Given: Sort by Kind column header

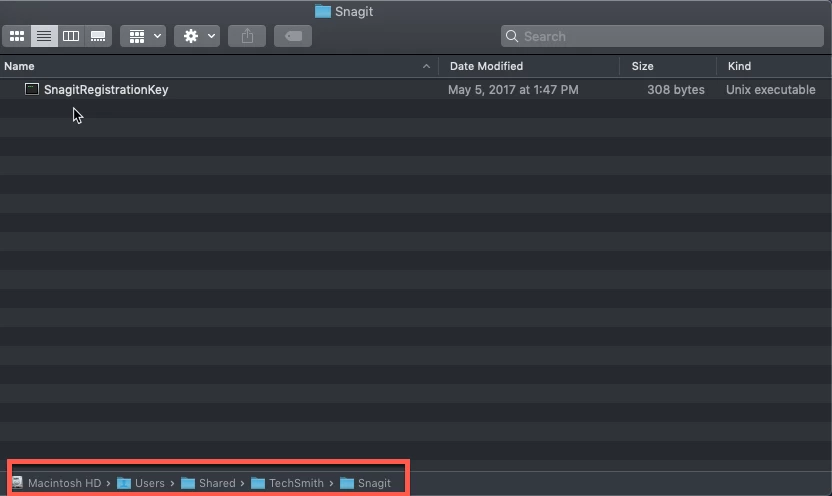Looking at the screenshot, I should [739, 66].
